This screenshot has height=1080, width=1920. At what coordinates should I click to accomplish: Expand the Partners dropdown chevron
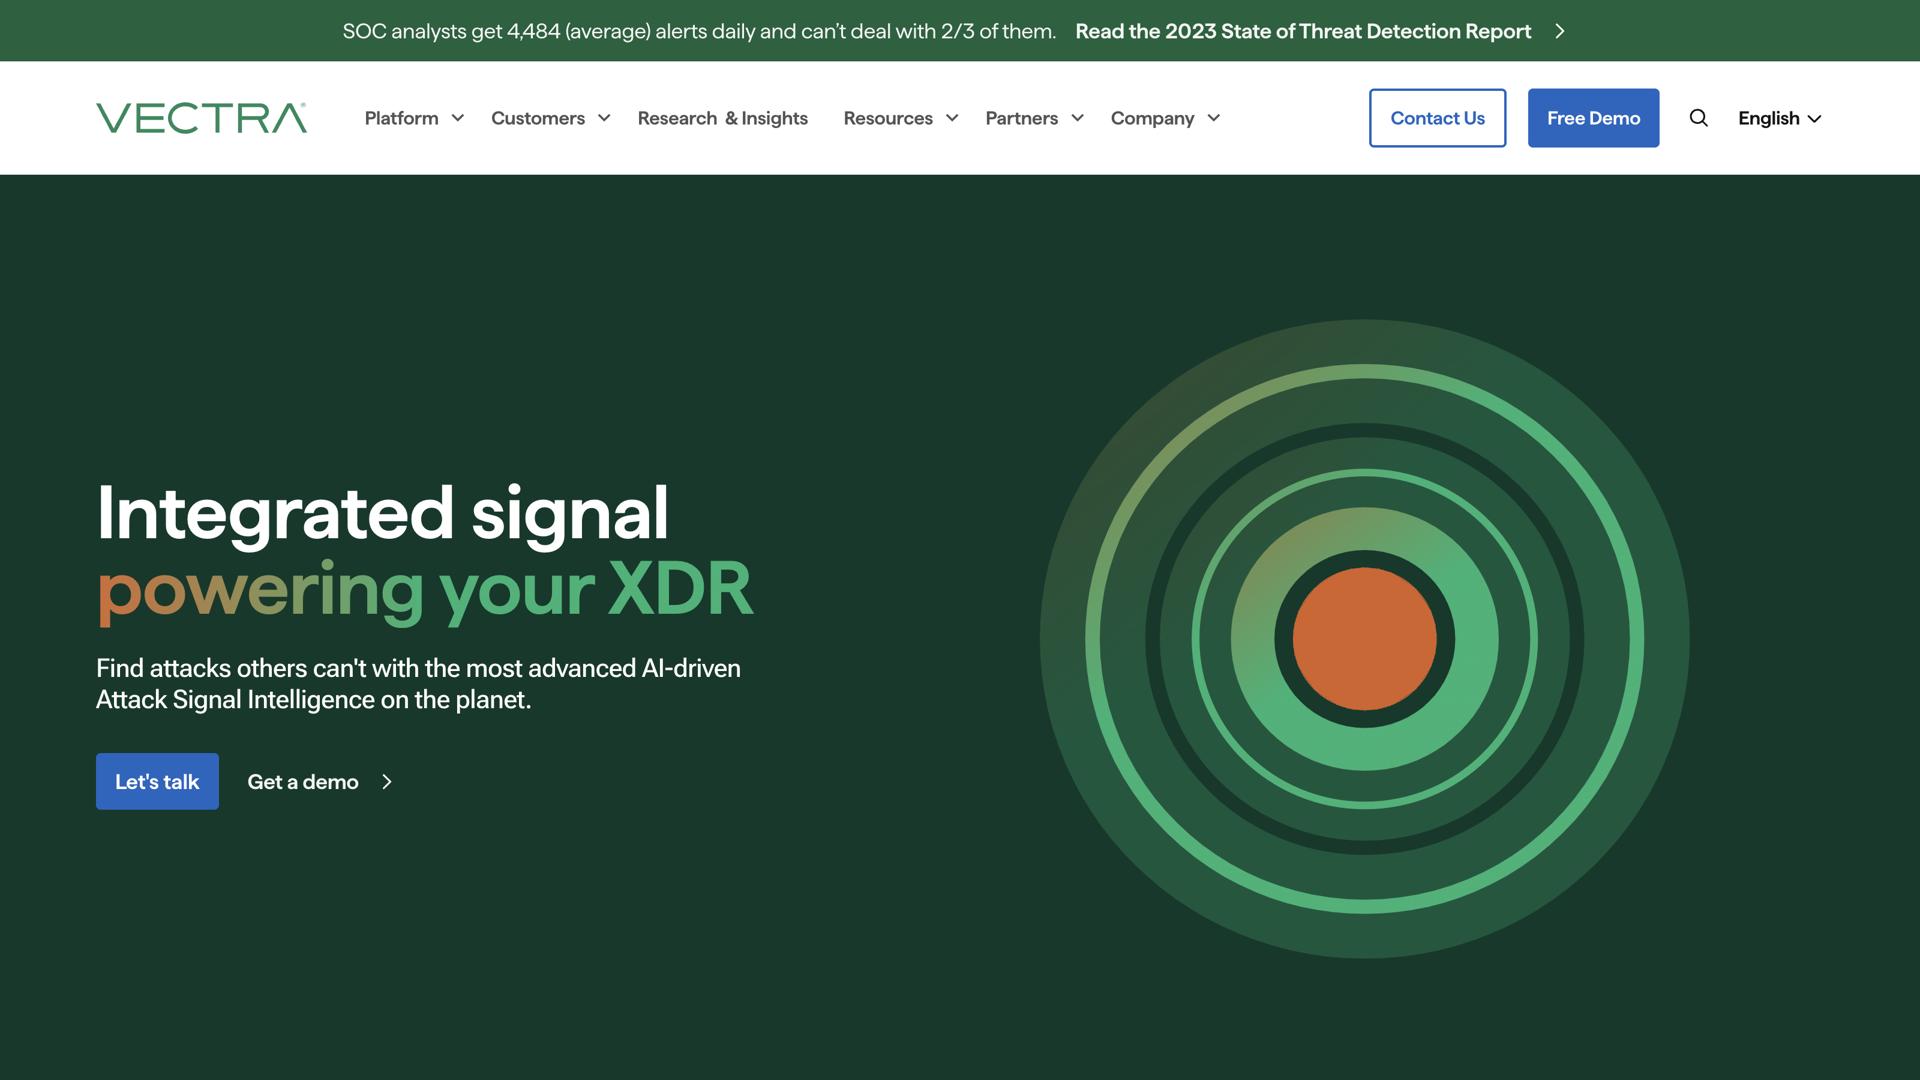tap(1077, 118)
